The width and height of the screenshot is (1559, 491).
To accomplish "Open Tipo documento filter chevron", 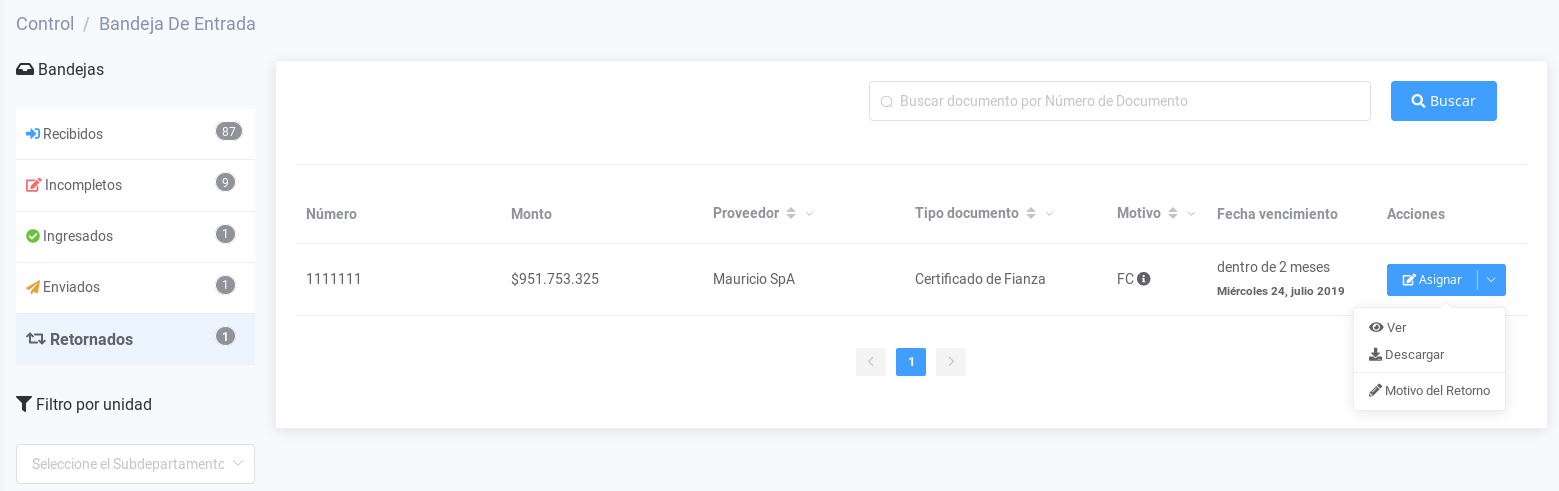I will tap(1049, 214).
